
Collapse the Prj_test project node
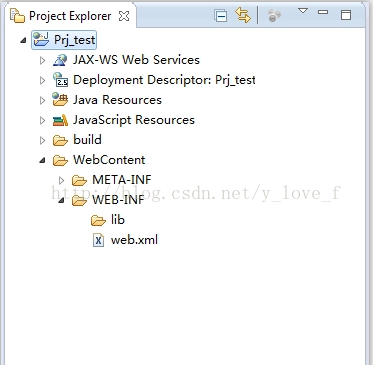pos(23,40)
